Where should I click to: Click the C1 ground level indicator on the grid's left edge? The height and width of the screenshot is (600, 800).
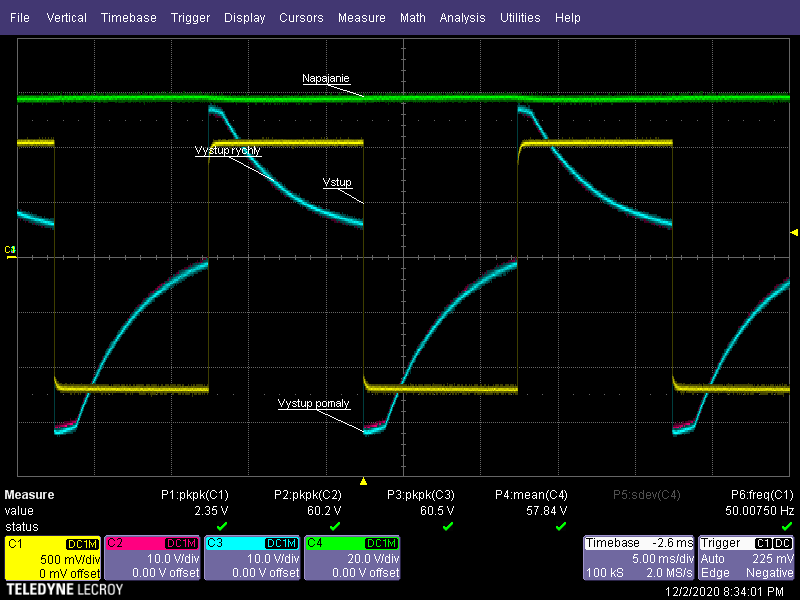point(10,251)
